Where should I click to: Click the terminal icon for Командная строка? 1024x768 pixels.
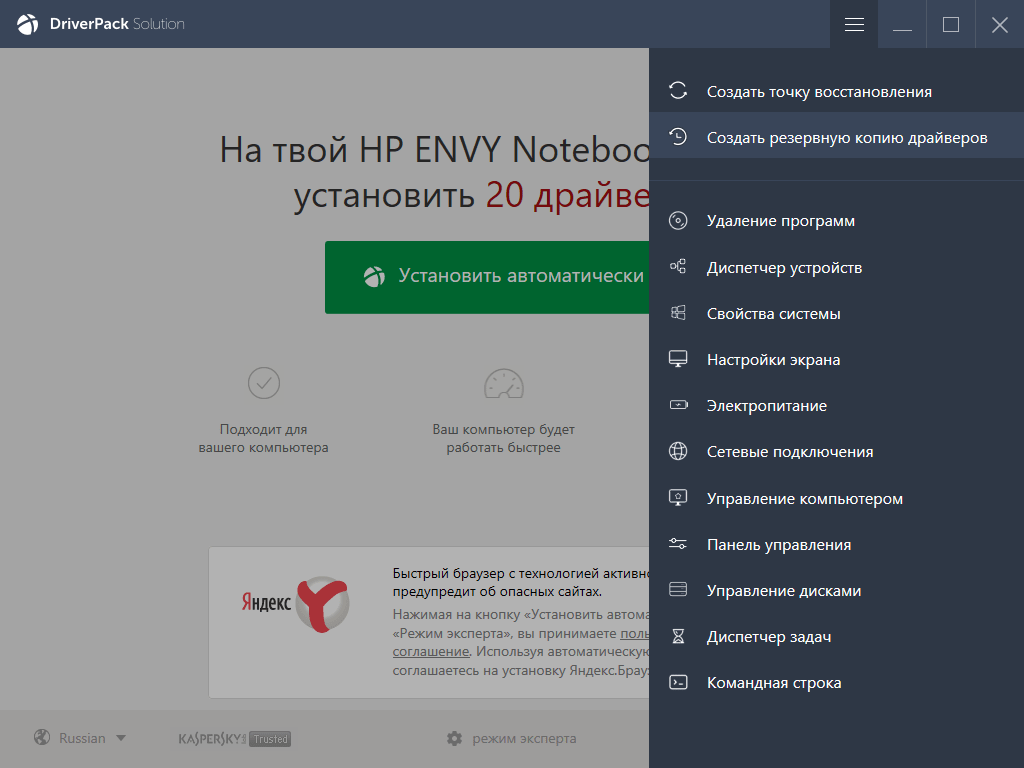(678, 682)
